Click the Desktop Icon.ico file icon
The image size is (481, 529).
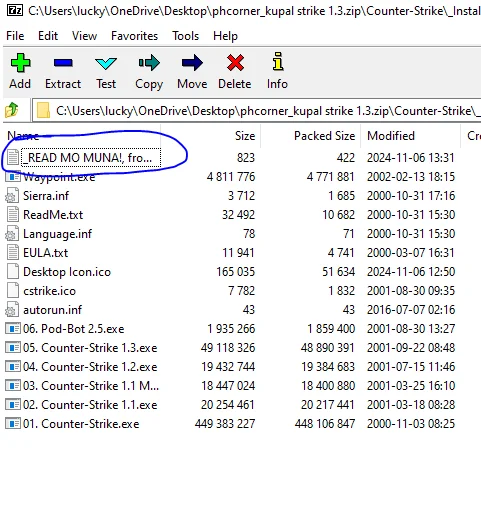click(13, 272)
